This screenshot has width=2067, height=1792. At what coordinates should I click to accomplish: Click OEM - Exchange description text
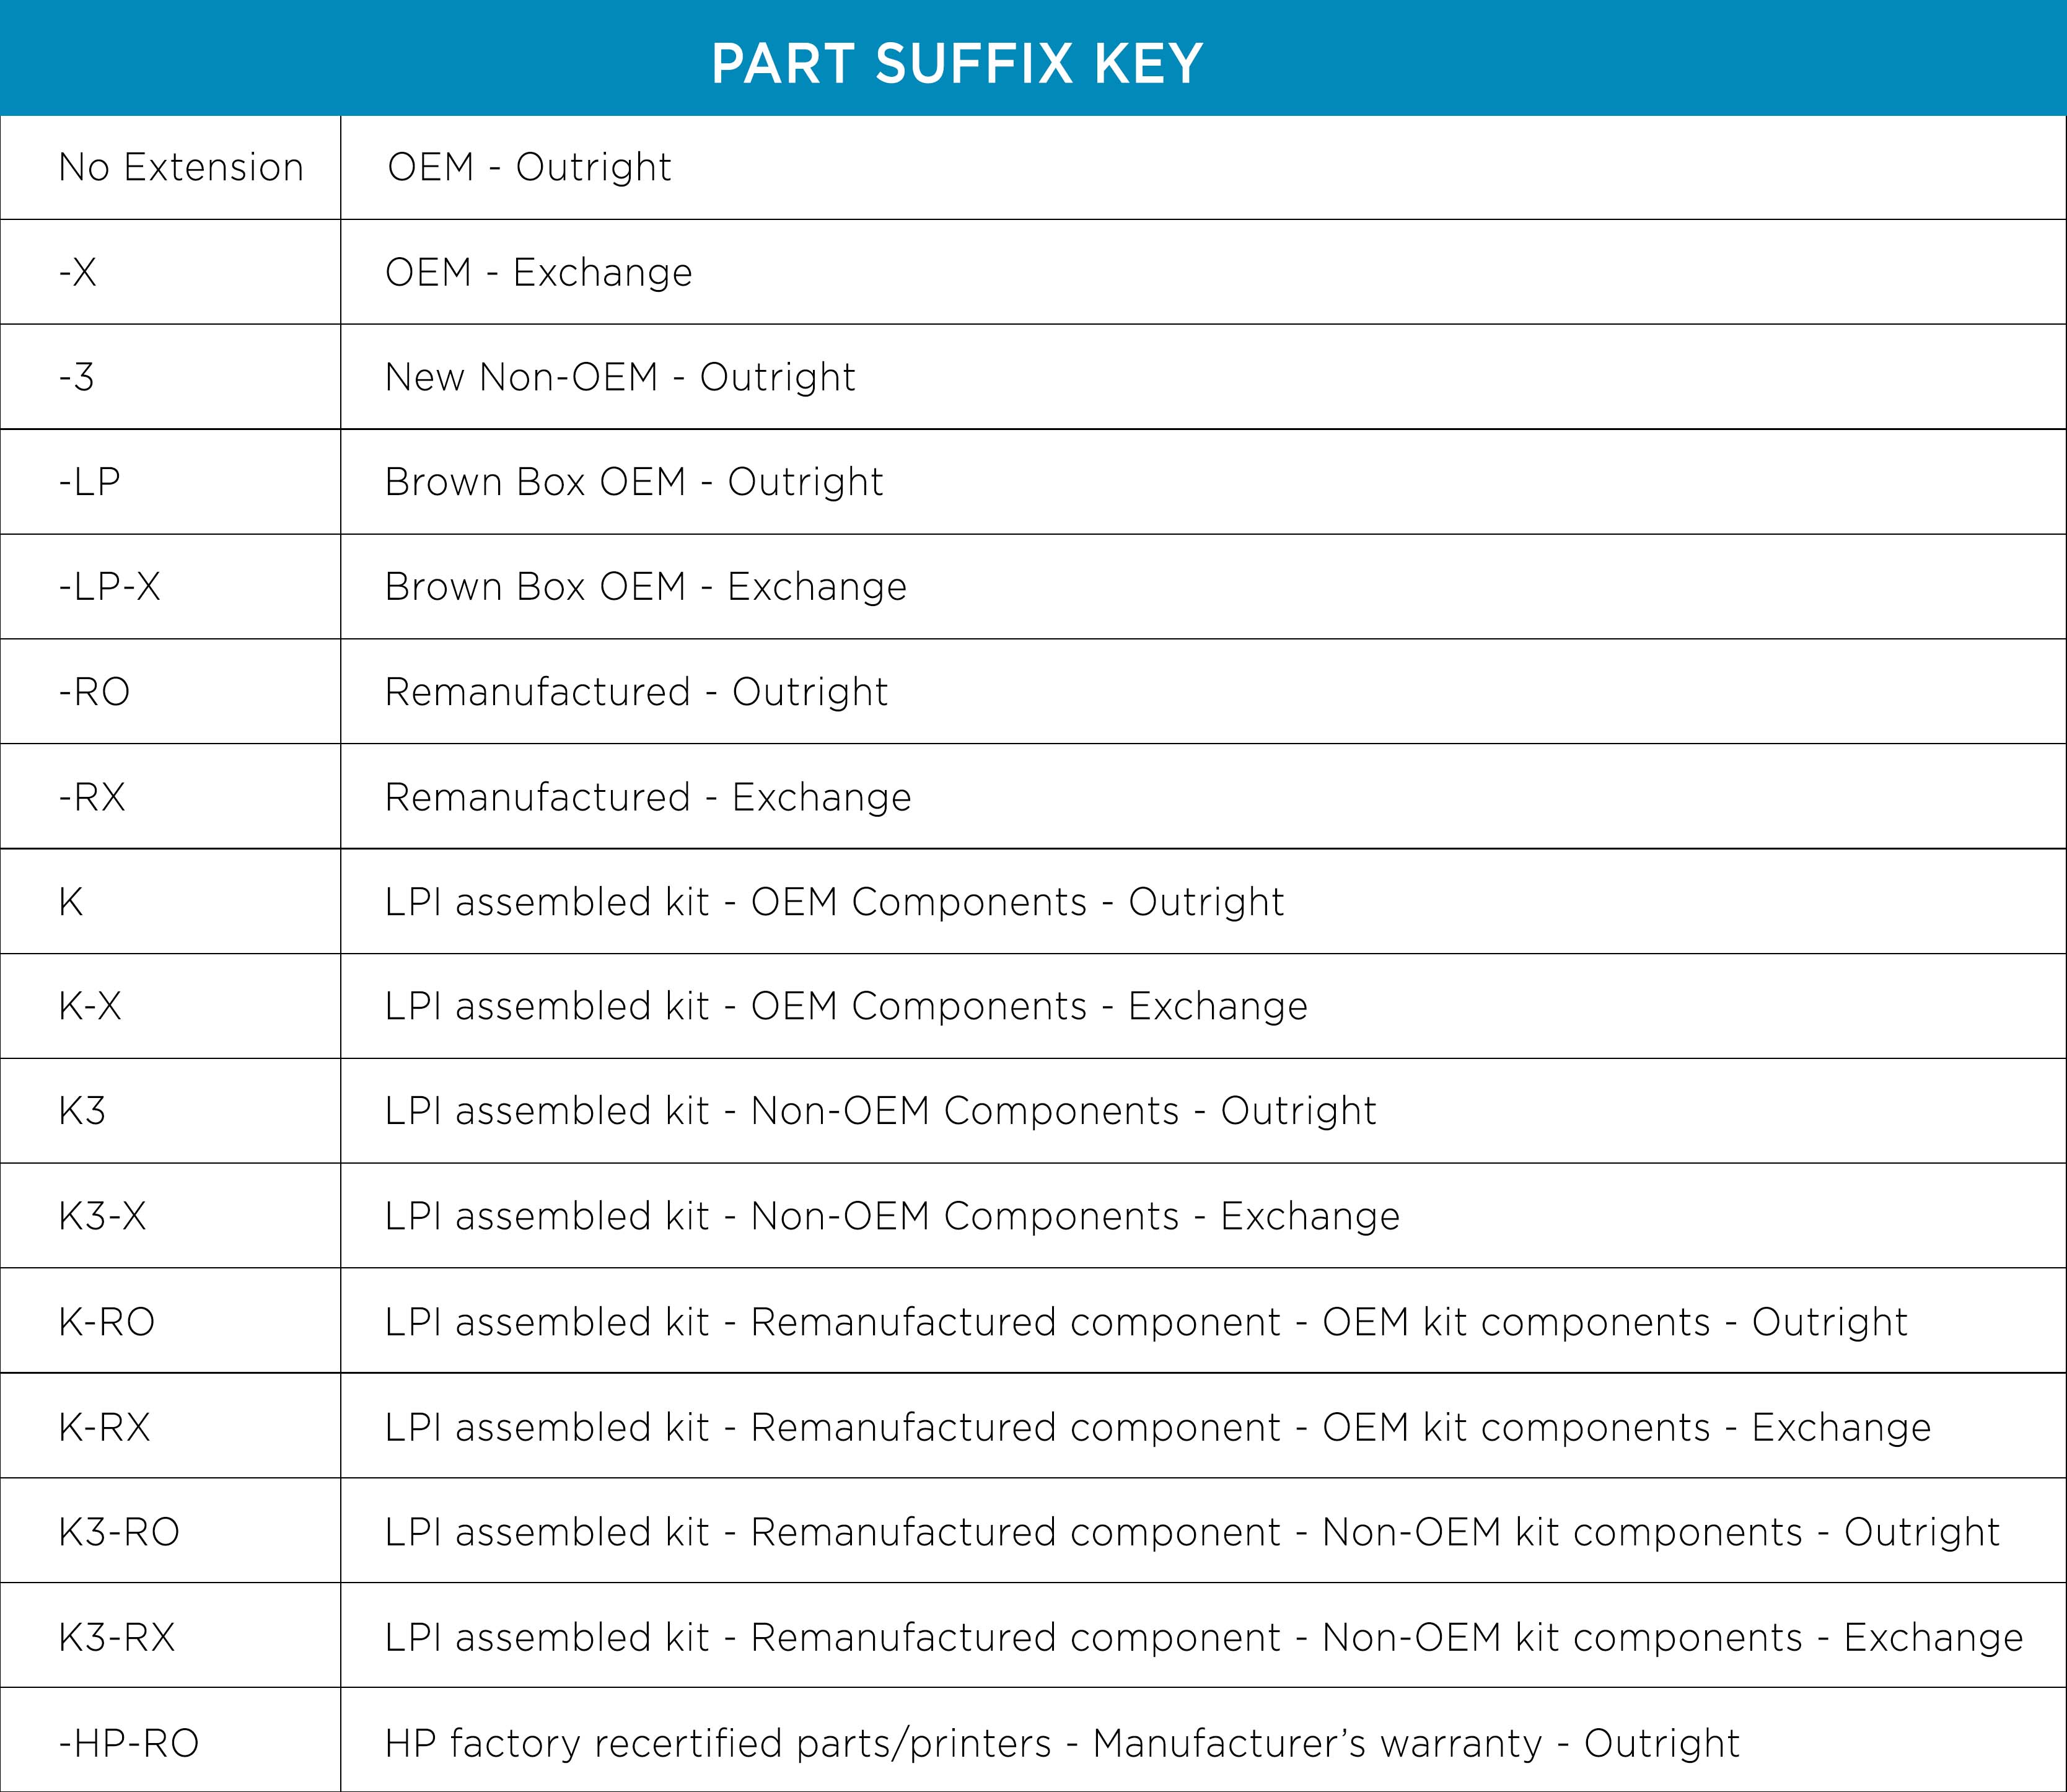[x=538, y=272]
